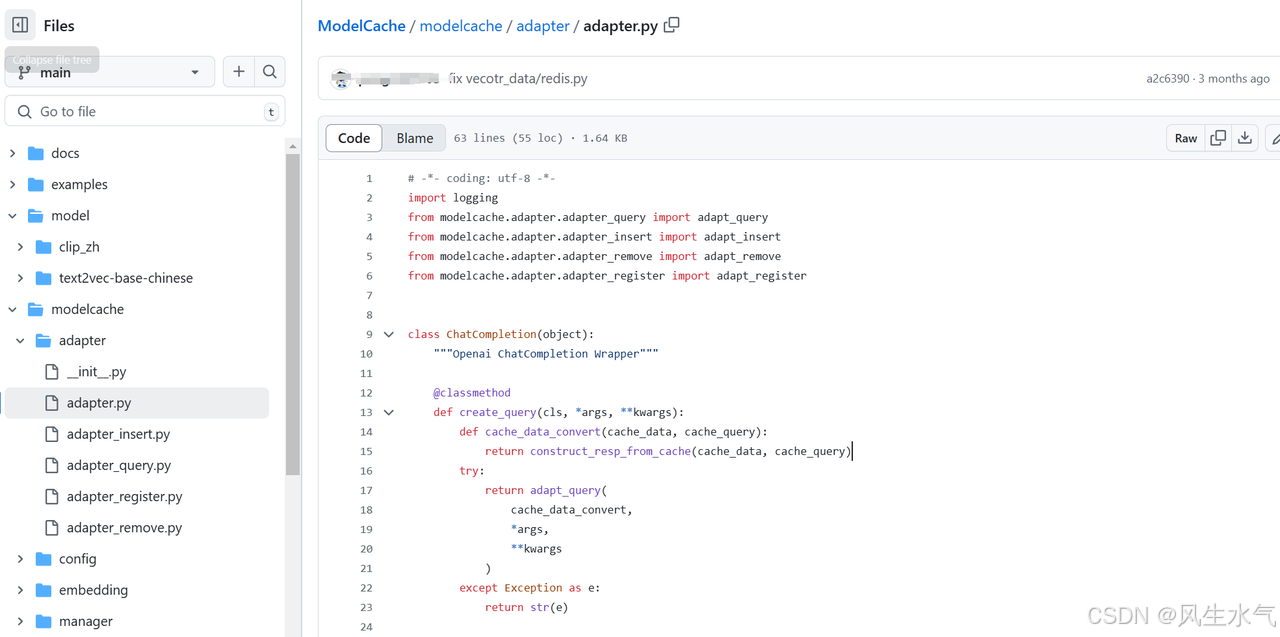Click commit author avatar
The height and width of the screenshot is (637, 1280).
coord(341,78)
